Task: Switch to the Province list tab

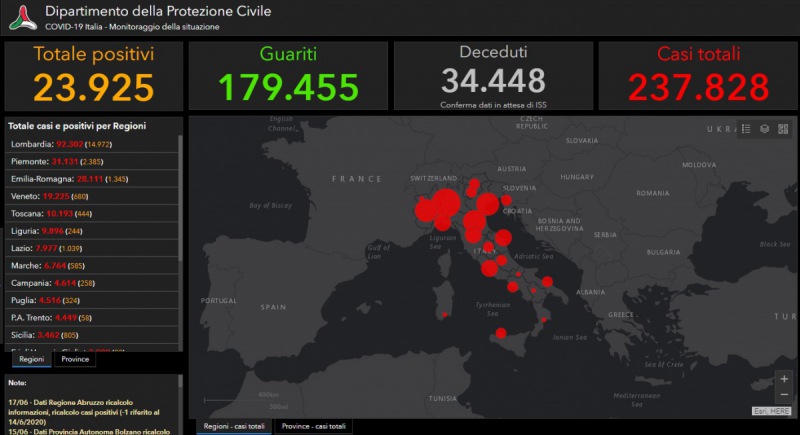Action: click(x=75, y=359)
